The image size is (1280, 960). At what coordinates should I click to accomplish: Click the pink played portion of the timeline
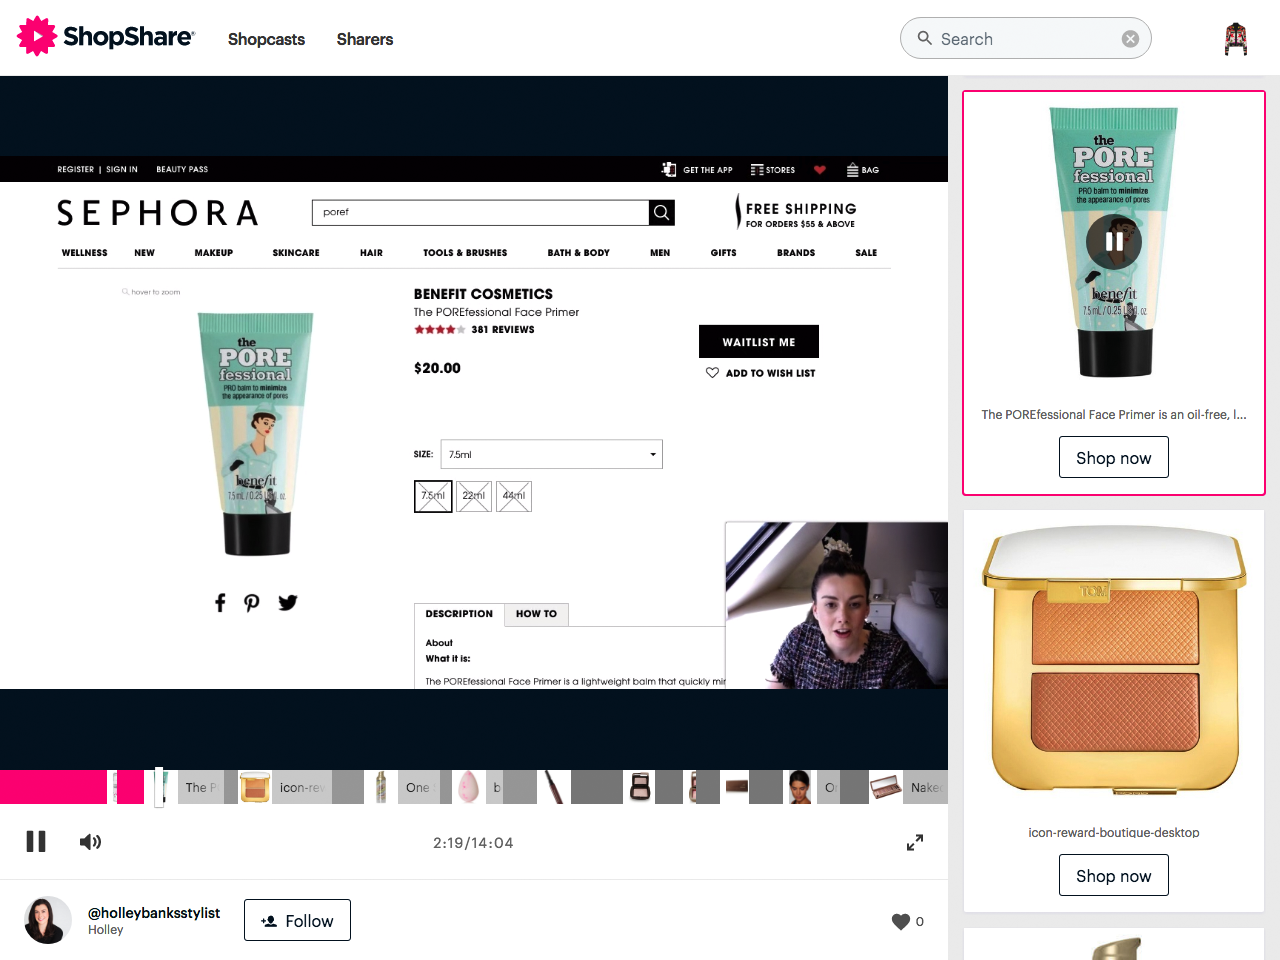pos(53,787)
